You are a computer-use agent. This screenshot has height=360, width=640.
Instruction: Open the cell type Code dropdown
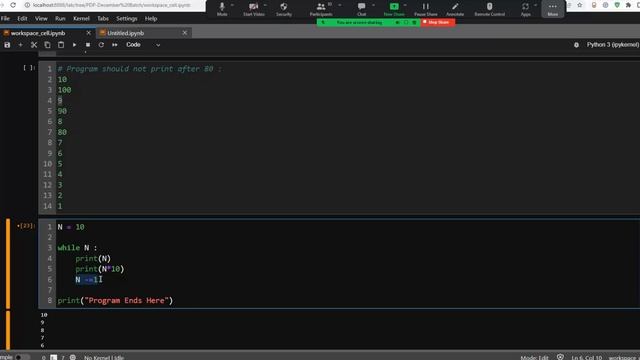143,45
